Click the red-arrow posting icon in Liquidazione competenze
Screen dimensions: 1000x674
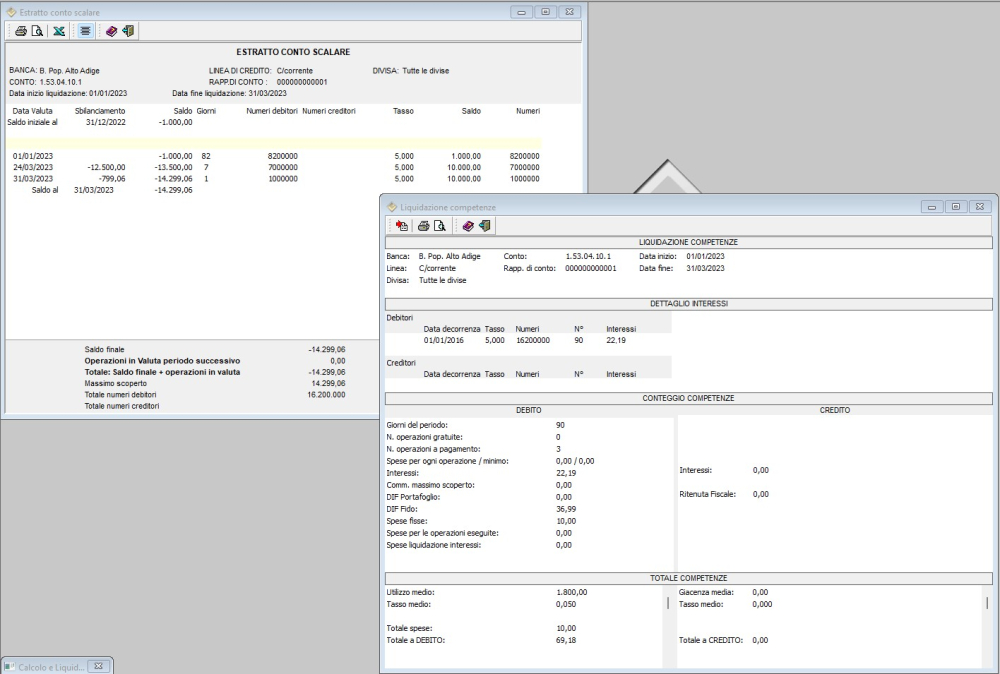pyautogui.click(x=401, y=225)
